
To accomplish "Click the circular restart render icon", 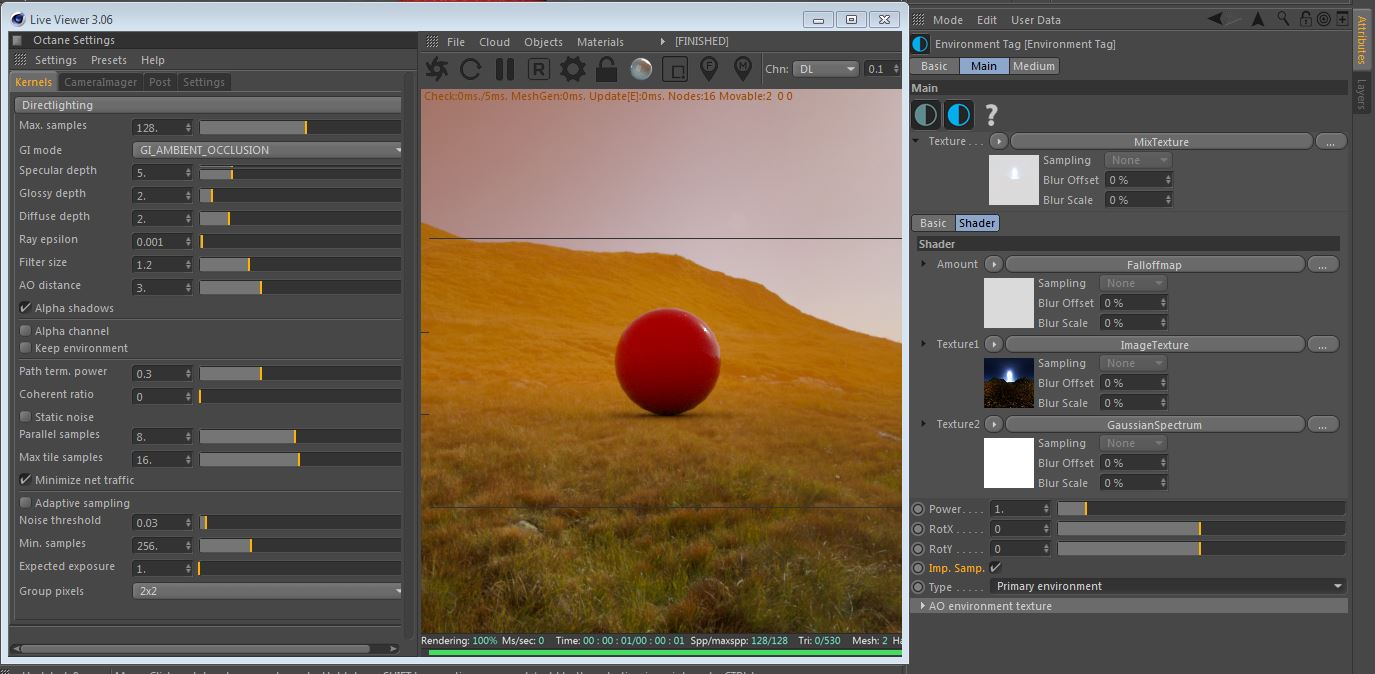I will (x=471, y=69).
